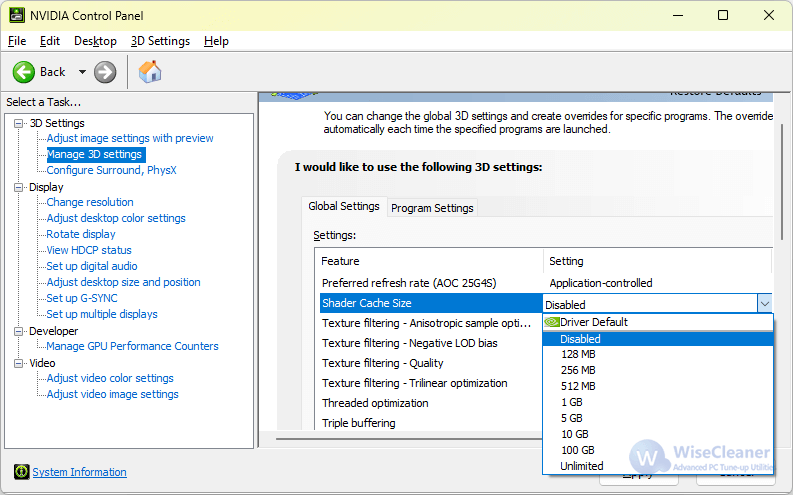Viewport: 793px width, 495px height.
Task: Open the File menu
Action: tap(17, 41)
